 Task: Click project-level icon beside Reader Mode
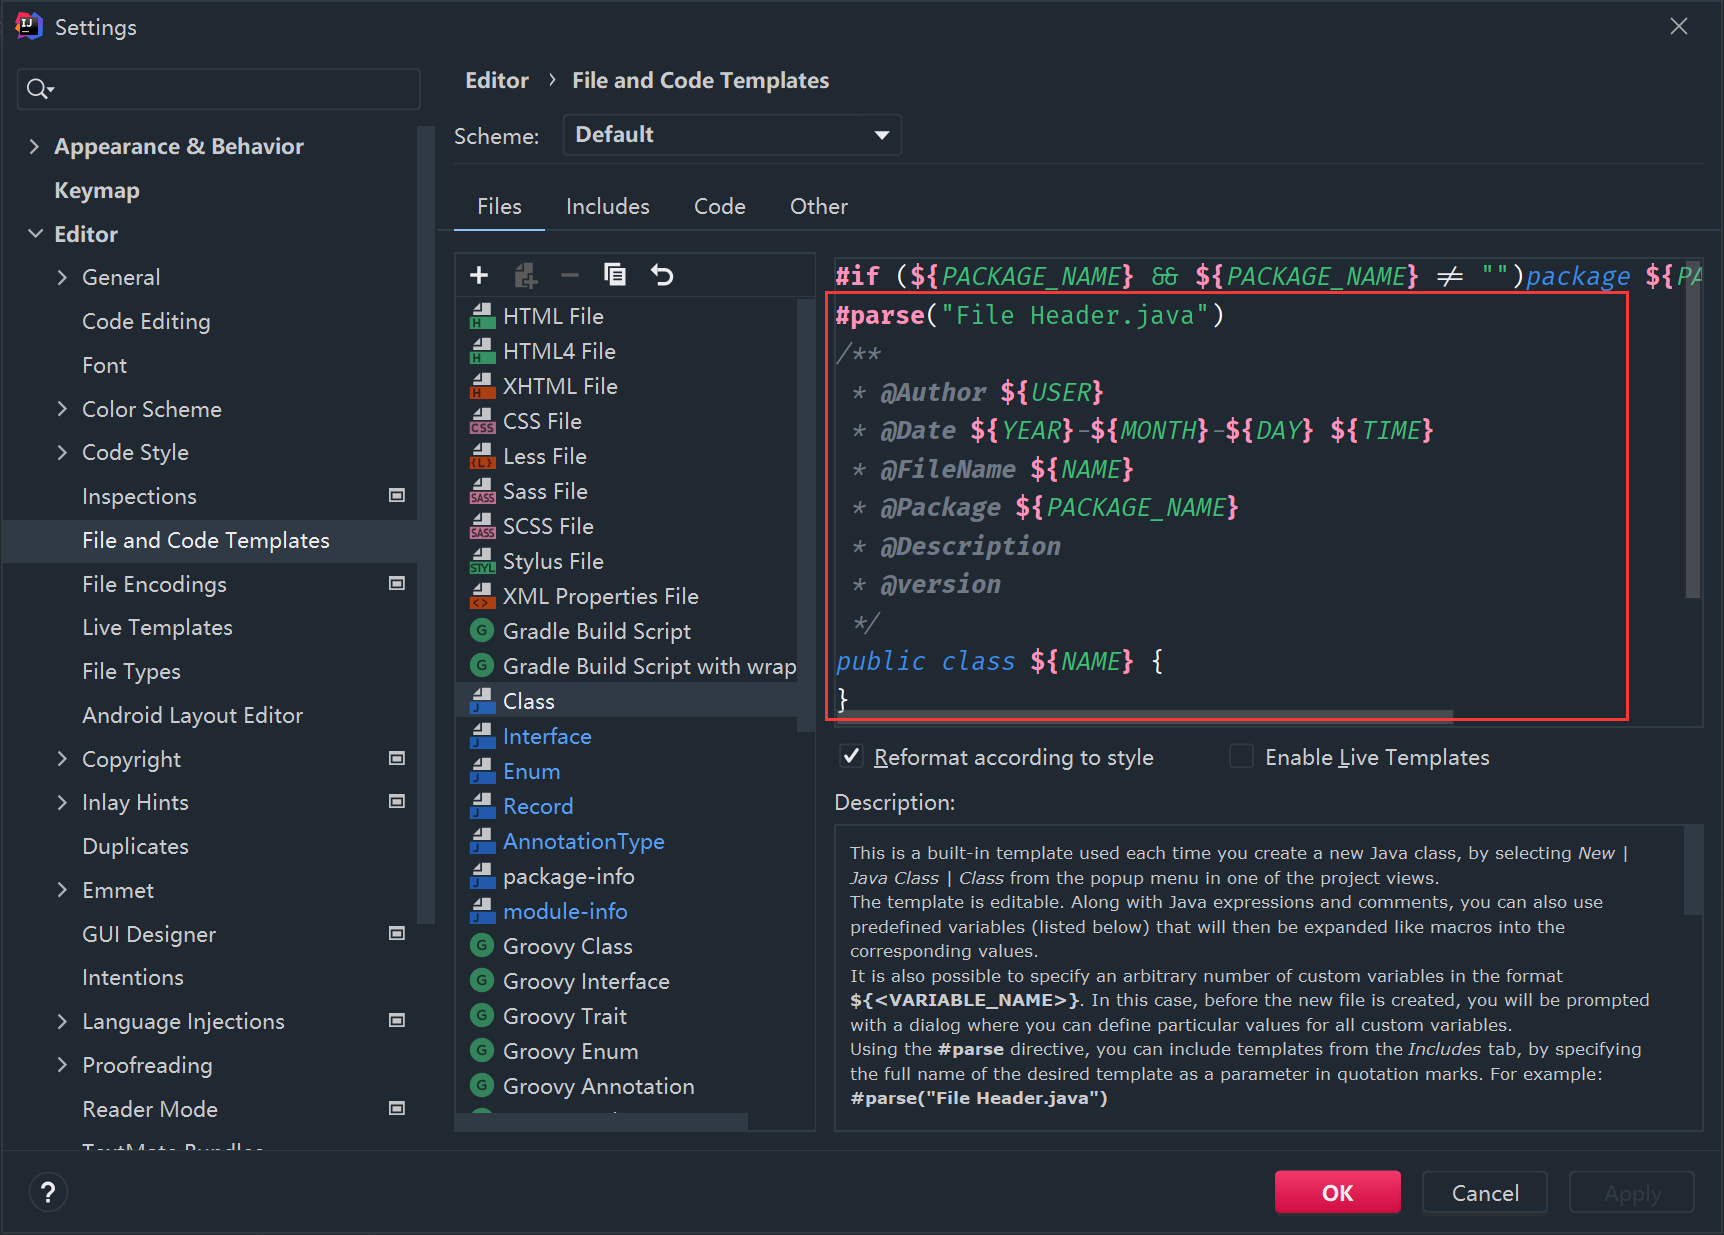click(x=397, y=1109)
